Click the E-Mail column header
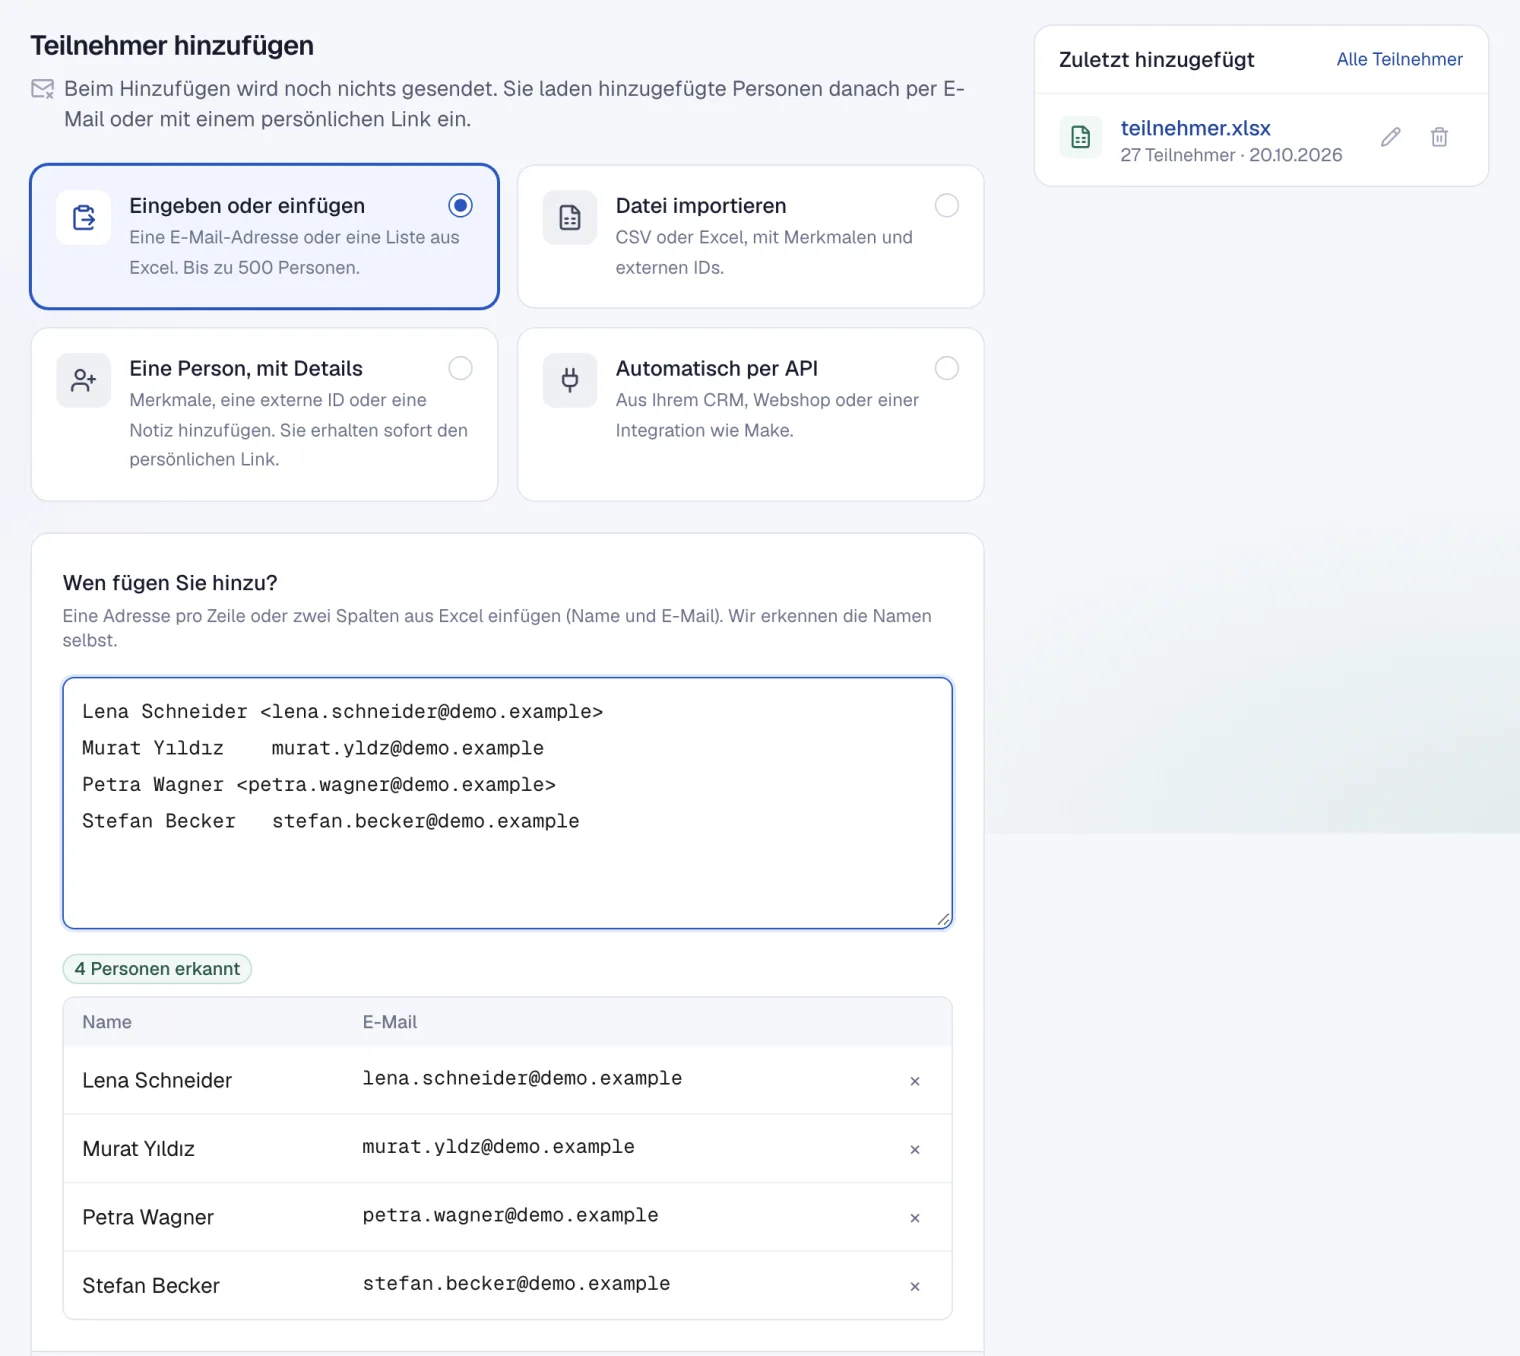Viewport: 1520px width, 1356px height. coord(390,1022)
